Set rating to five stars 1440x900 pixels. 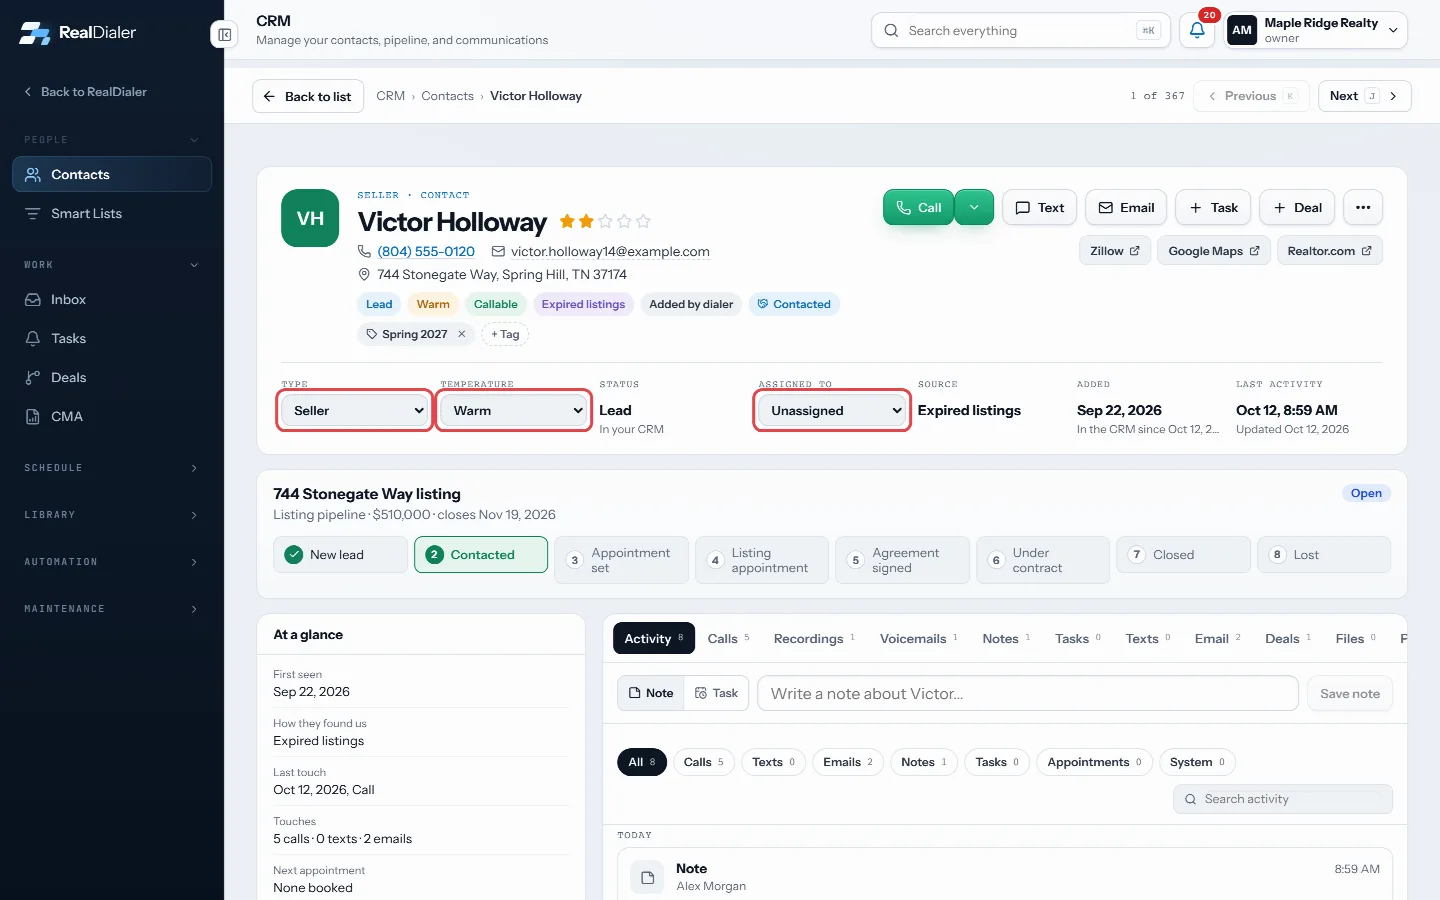(643, 221)
